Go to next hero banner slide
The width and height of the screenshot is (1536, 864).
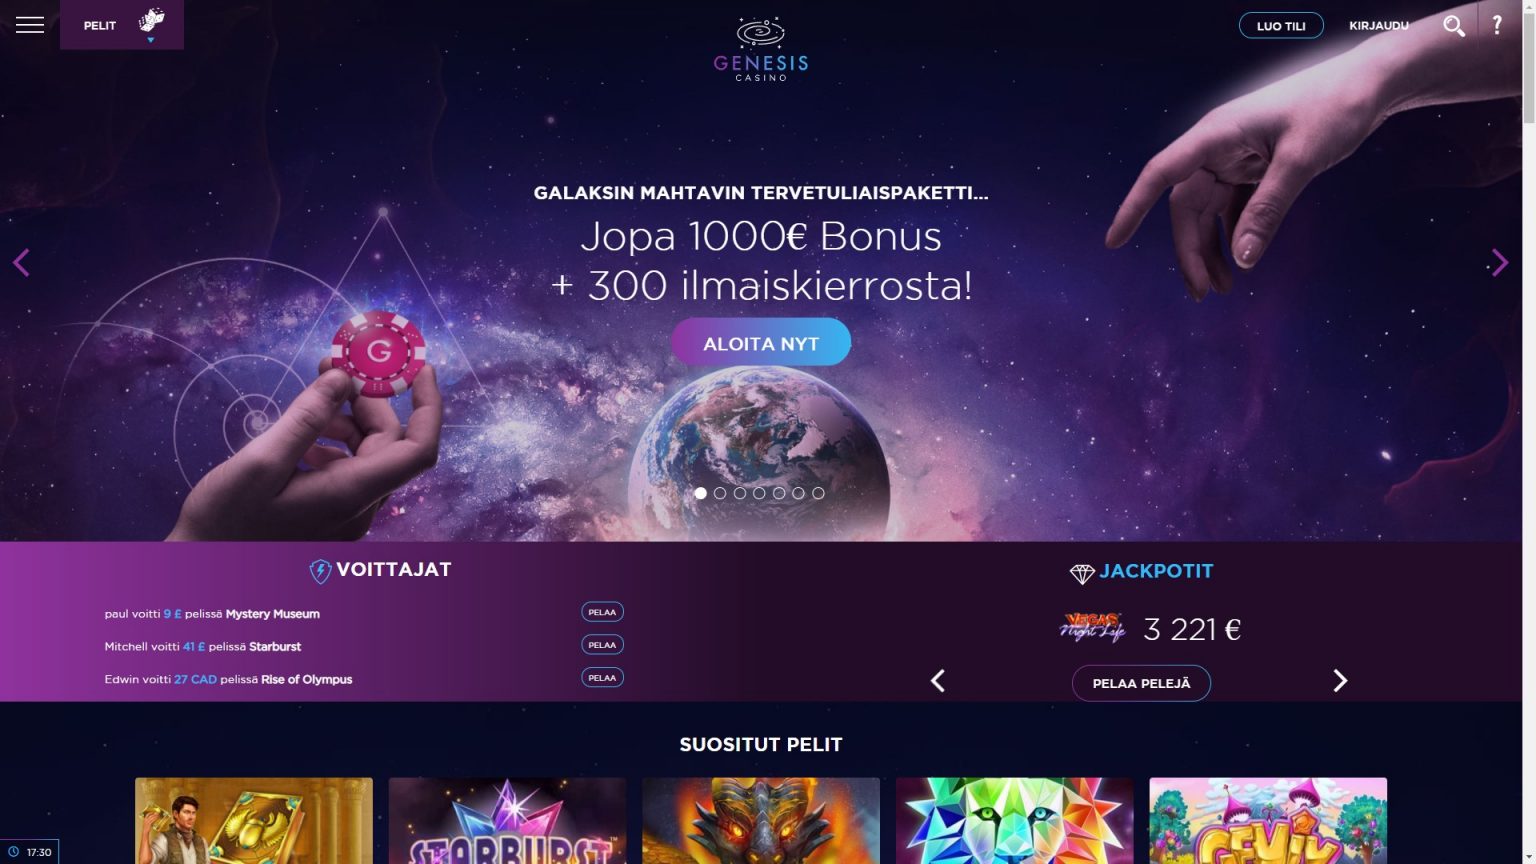click(x=1499, y=262)
